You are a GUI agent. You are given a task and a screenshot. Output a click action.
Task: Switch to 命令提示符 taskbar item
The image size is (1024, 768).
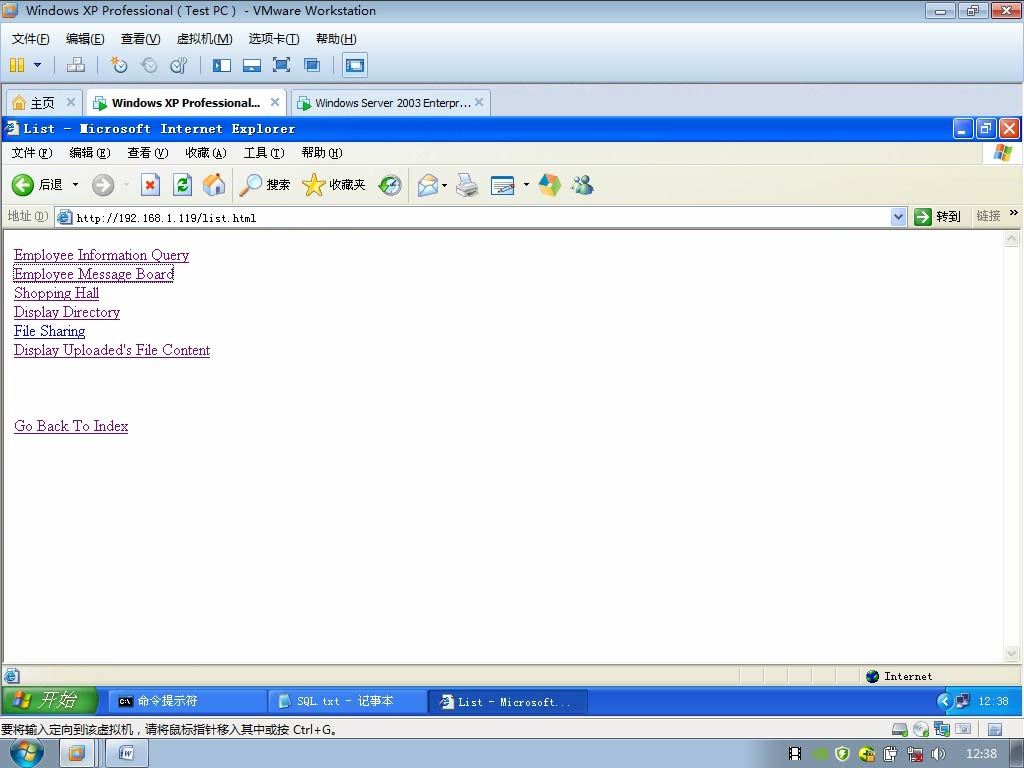coord(187,701)
